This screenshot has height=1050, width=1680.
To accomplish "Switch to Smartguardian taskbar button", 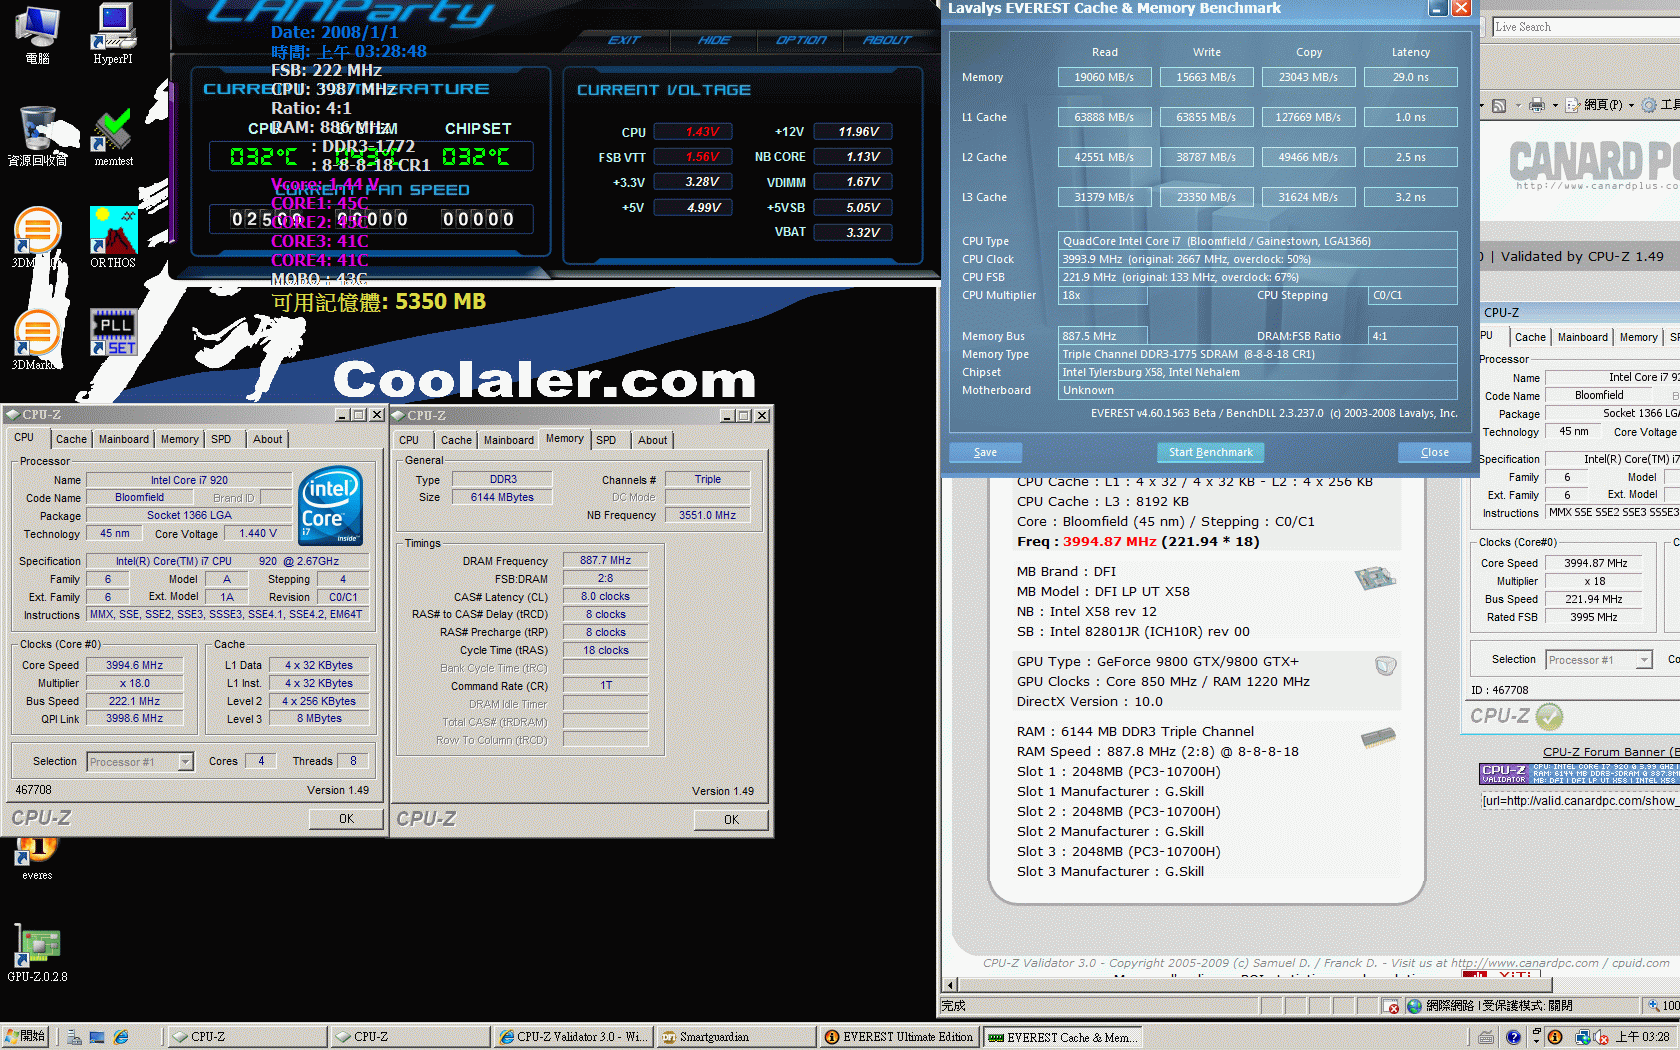I will click(x=735, y=1037).
